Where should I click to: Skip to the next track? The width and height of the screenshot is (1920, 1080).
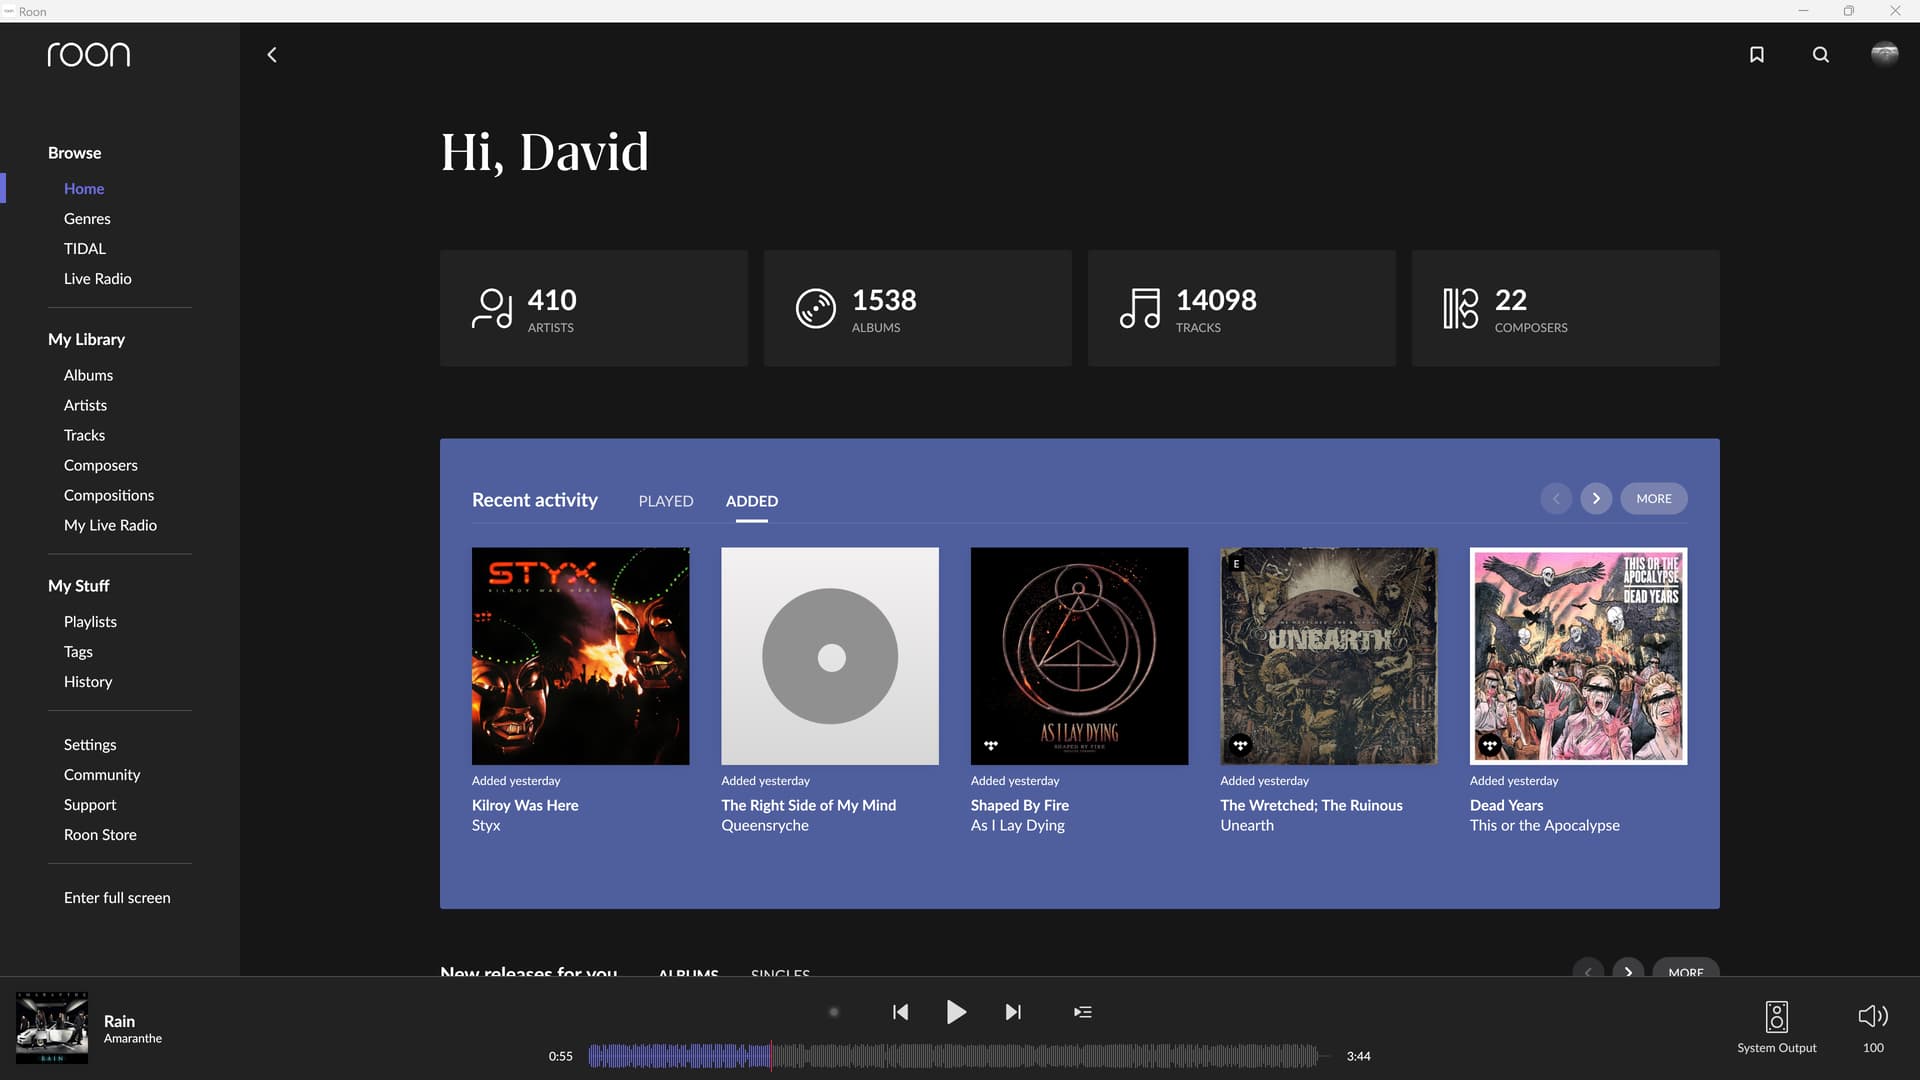pyautogui.click(x=1013, y=1012)
